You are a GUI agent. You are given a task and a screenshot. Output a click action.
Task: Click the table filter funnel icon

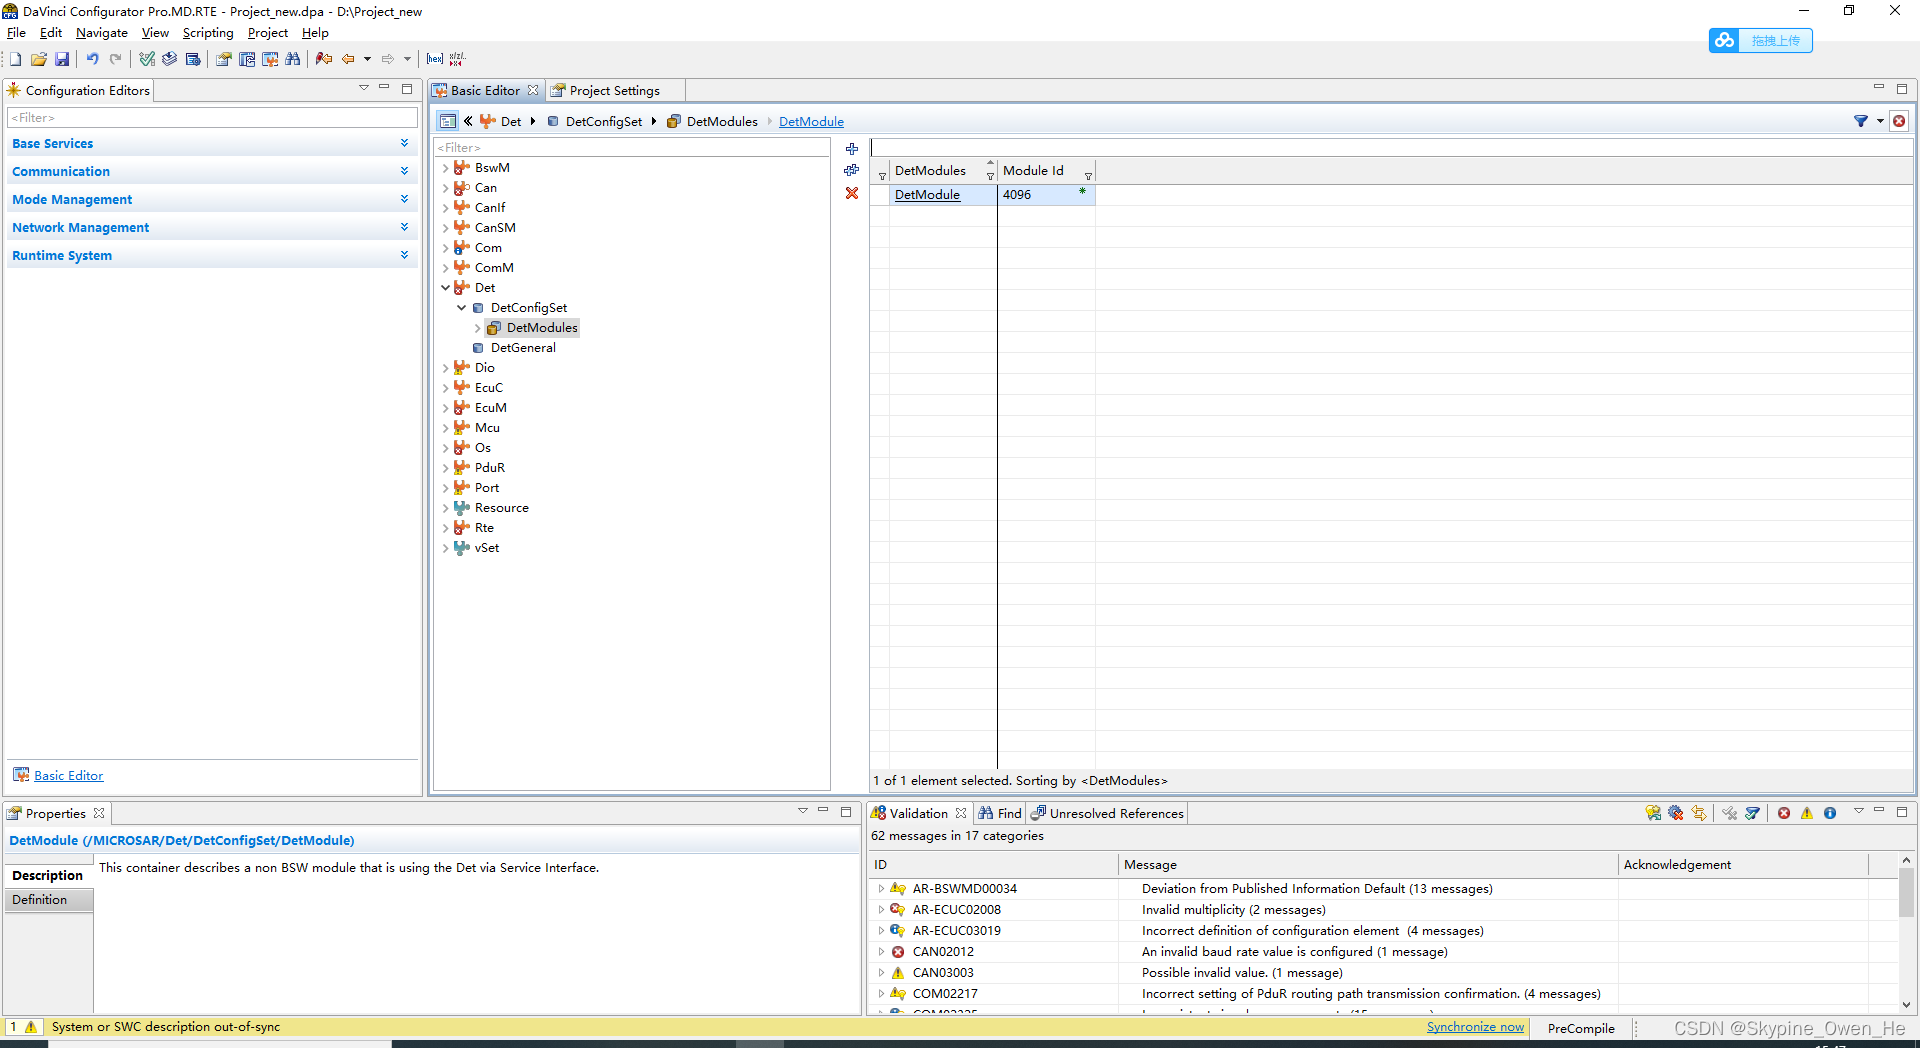click(1861, 121)
